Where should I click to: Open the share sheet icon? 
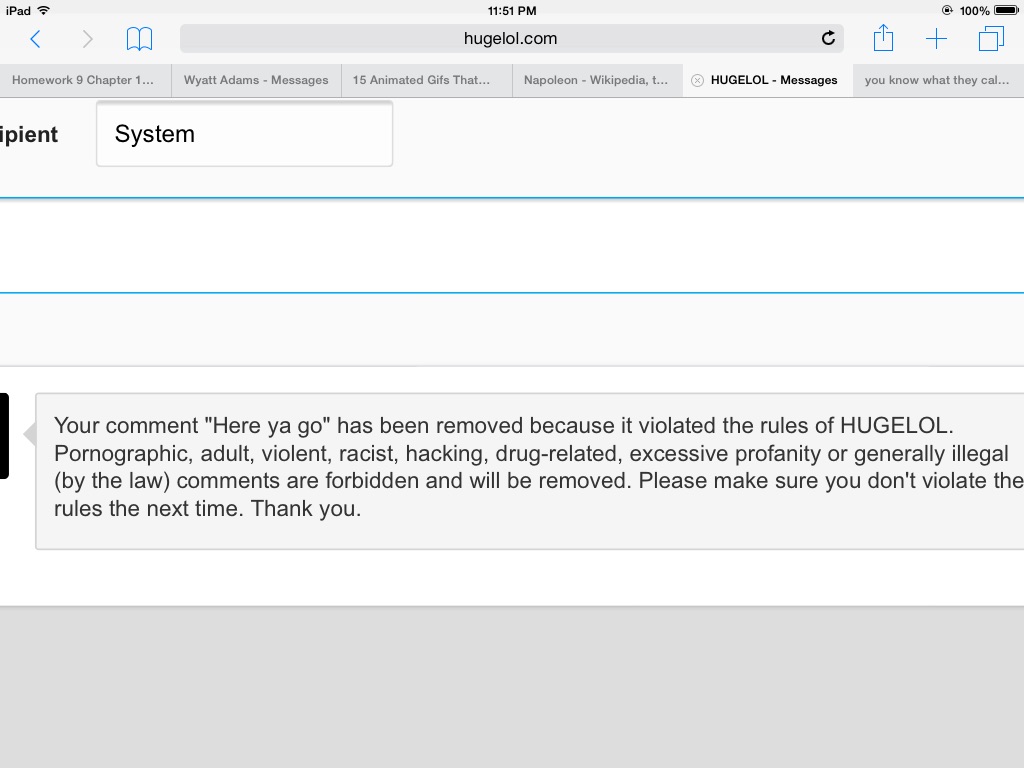(883, 38)
